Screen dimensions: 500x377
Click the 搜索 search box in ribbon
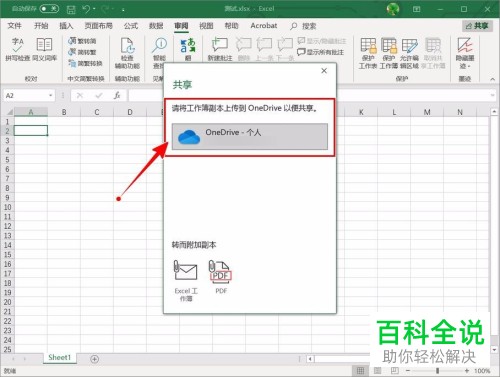[x=303, y=26]
